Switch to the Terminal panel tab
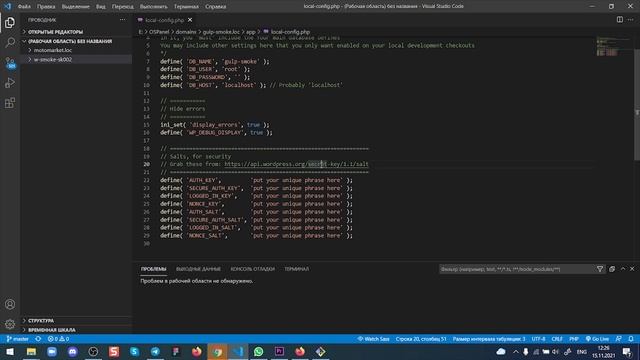This screenshot has height=360, width=640. click(x=297, y=269)
